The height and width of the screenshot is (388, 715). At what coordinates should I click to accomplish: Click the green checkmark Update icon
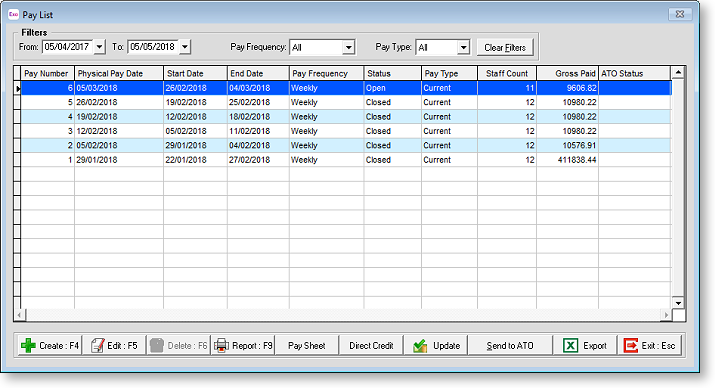coord(420,346)
